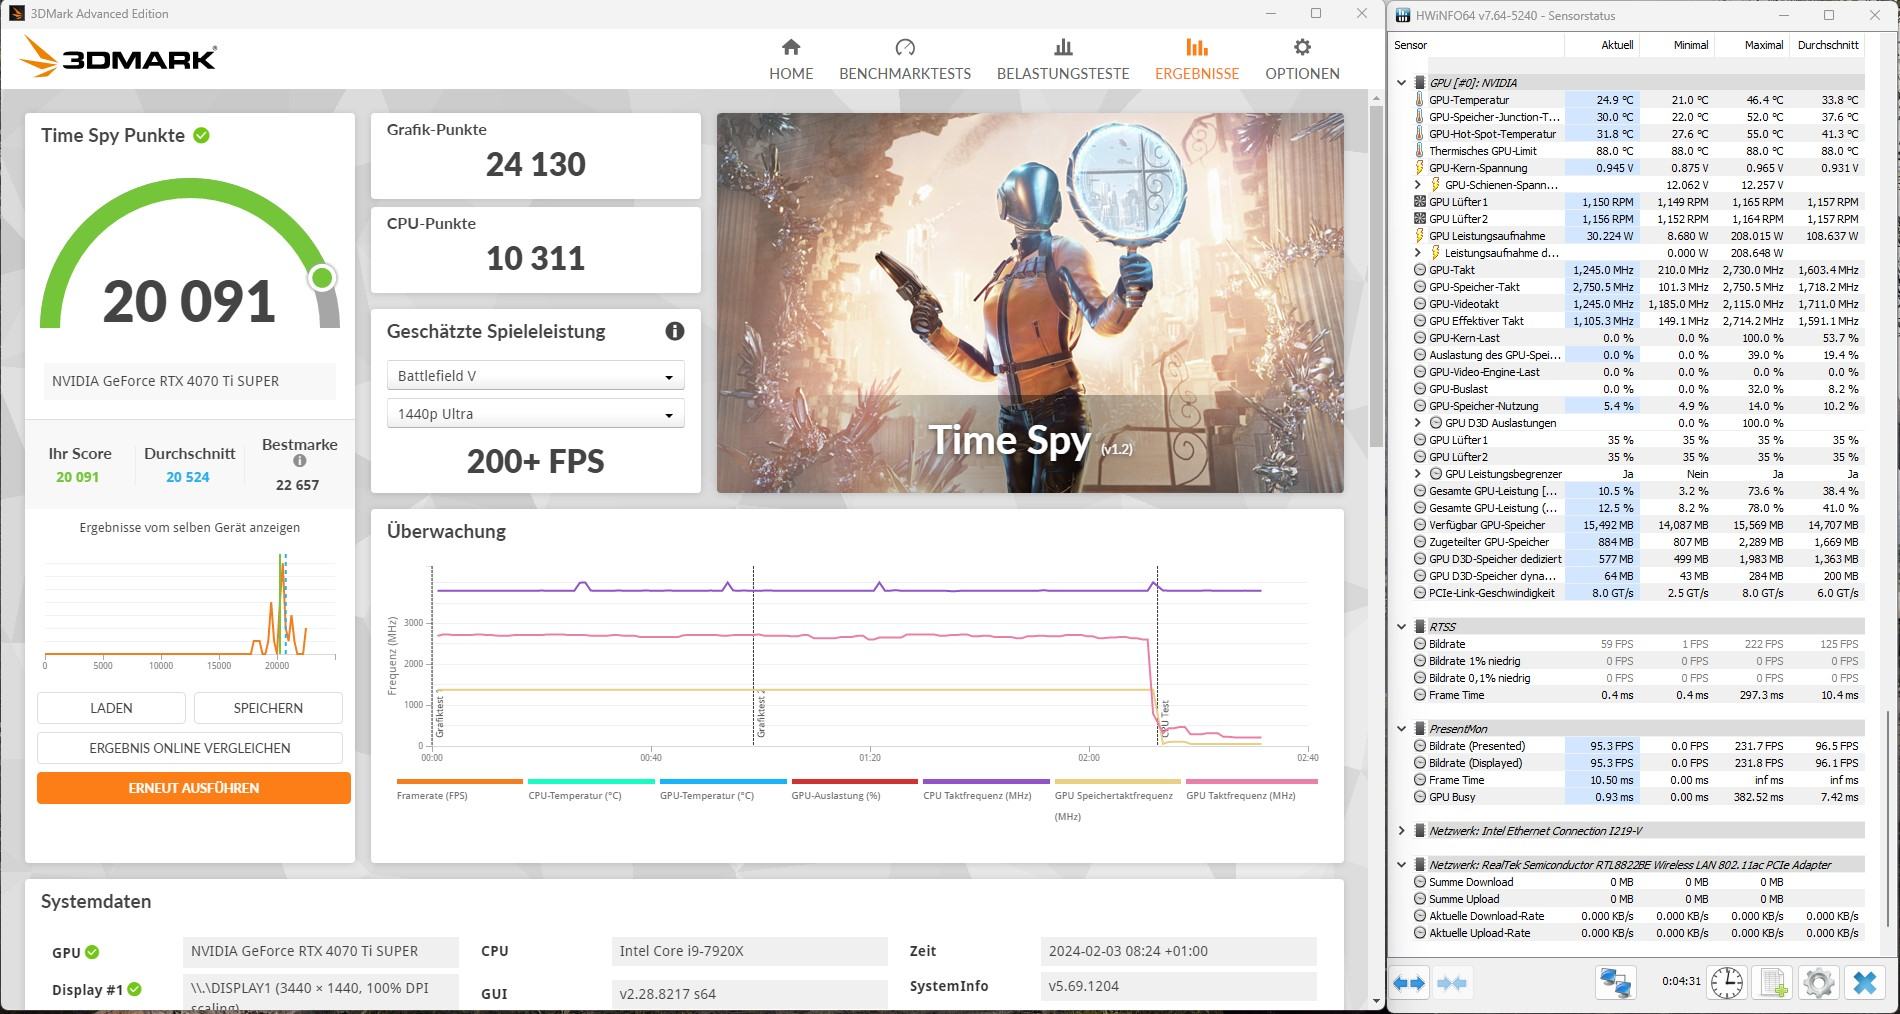Click HWiNFO clock reset timer icon
1900x1014 pixels.
point(1726,983)
